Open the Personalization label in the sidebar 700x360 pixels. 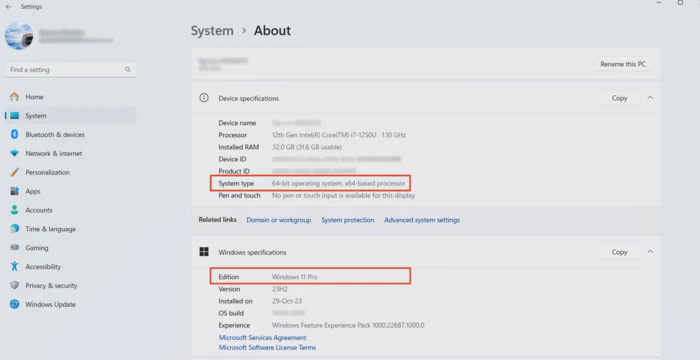(47, 172)
